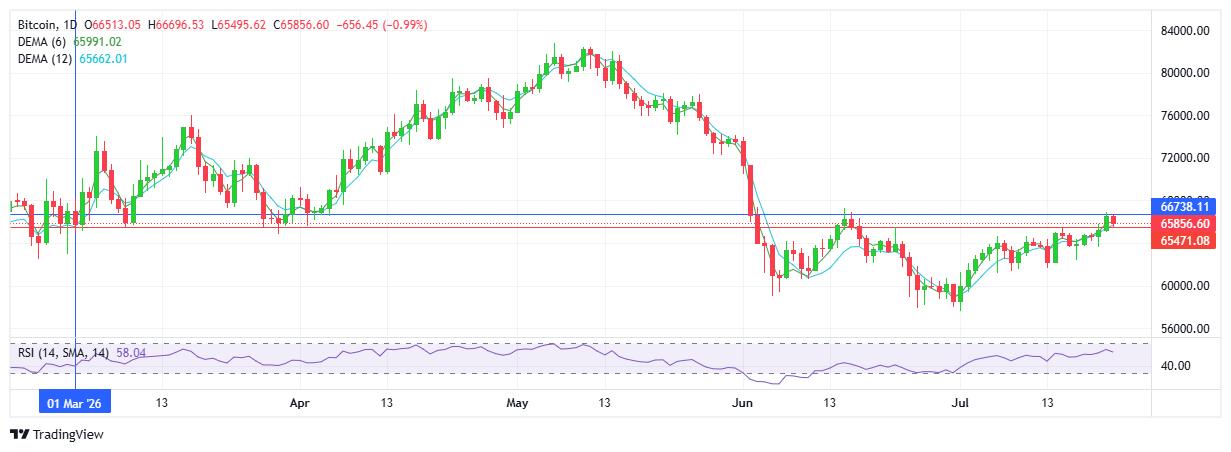Viewport: 1231px width, 452px height.
Task: Click the red 65856.60 current price label
Action: point(1185,224)
